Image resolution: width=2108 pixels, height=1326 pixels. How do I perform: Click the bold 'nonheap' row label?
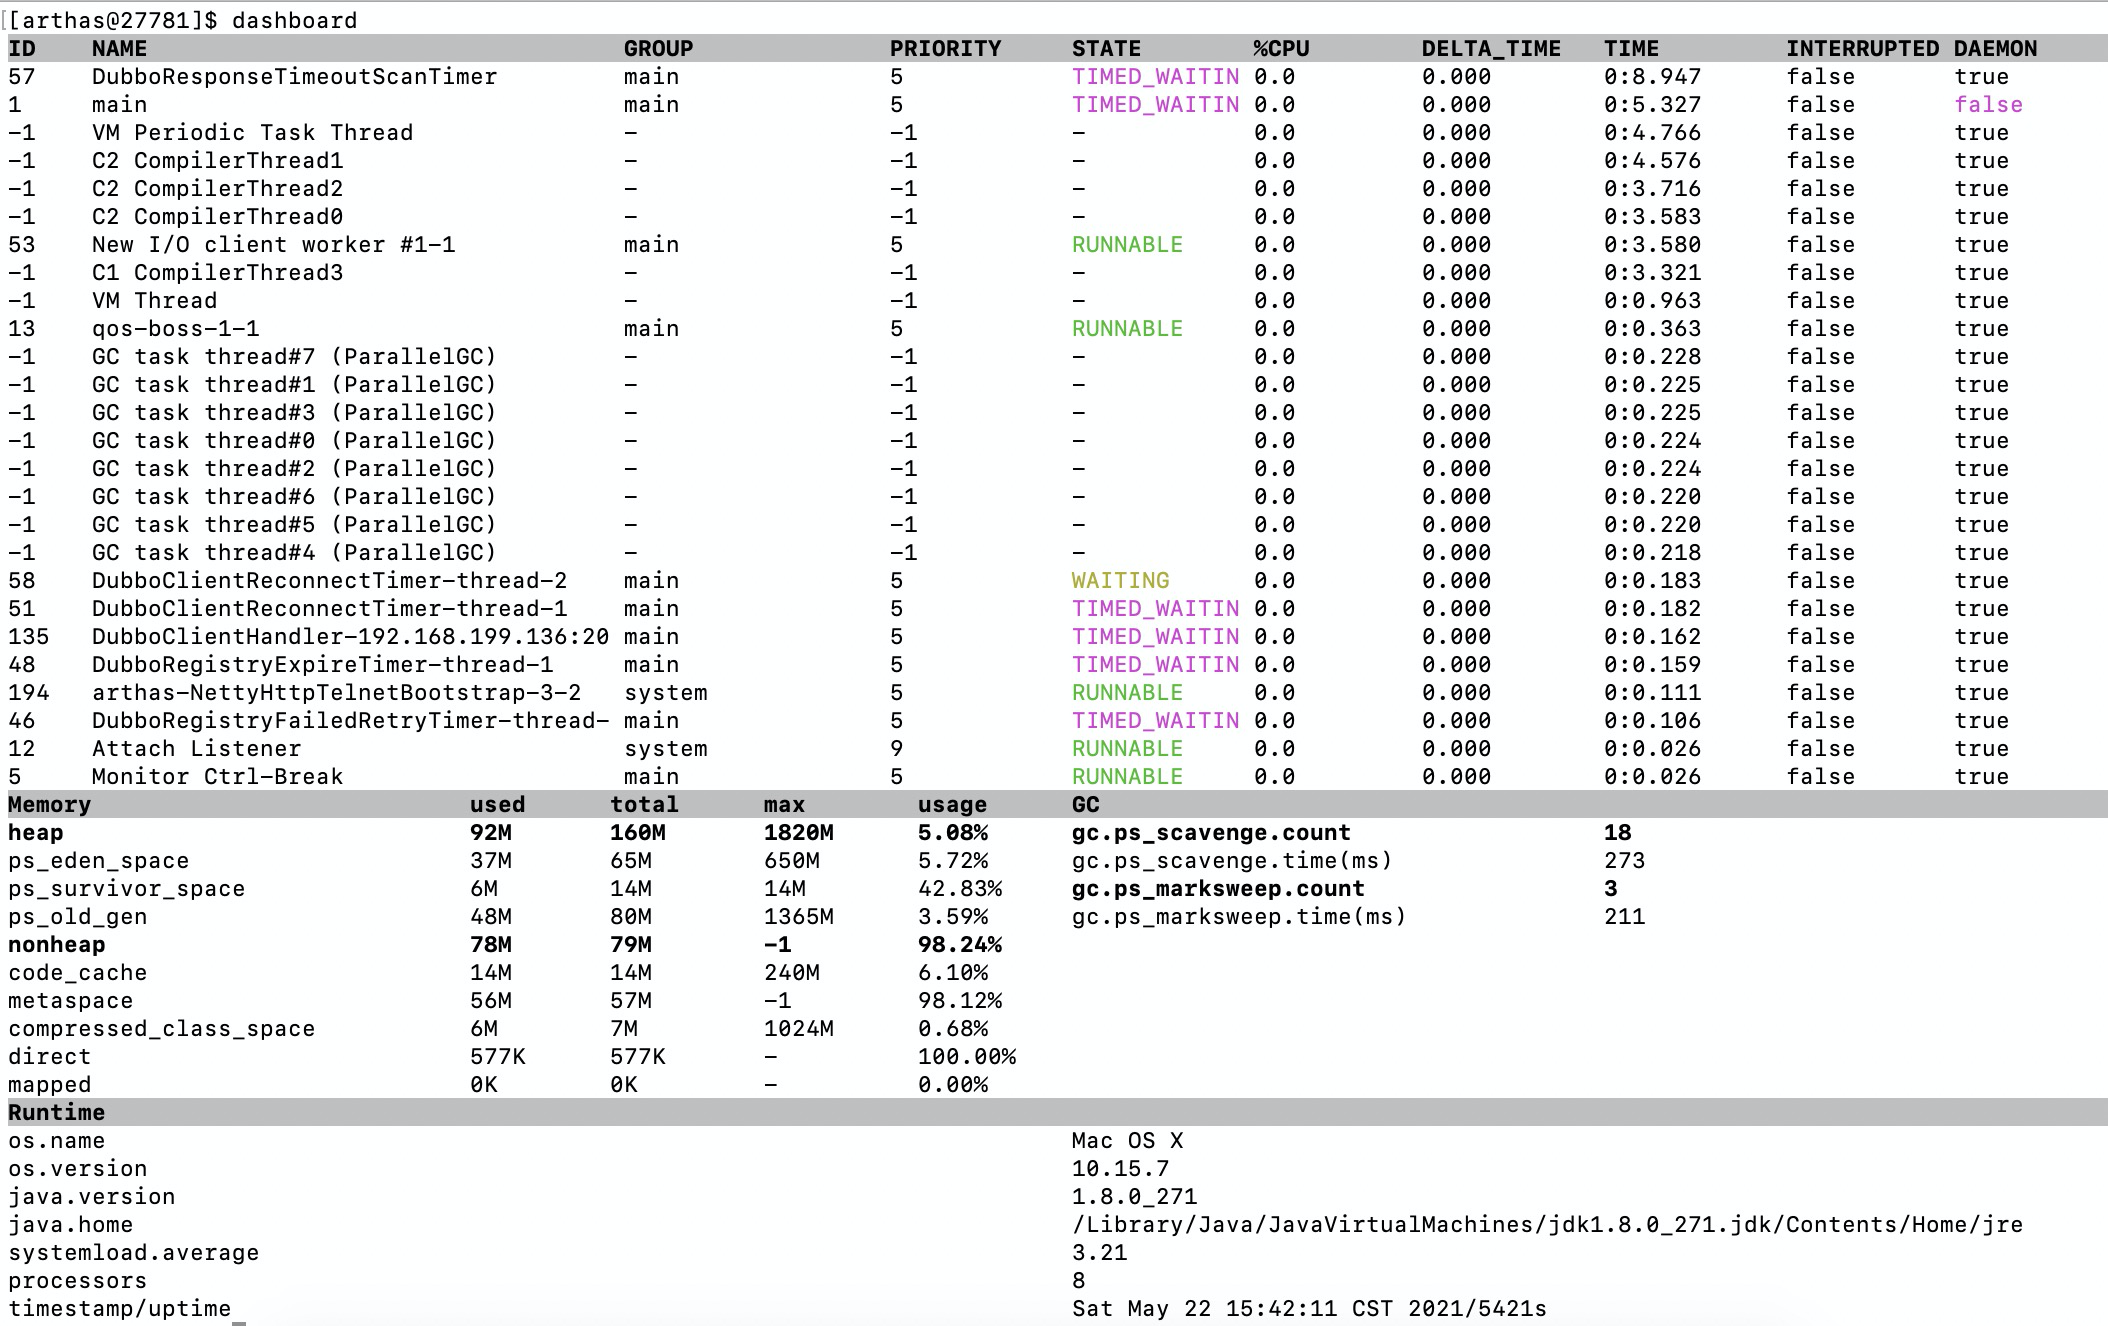click(56, 944)
